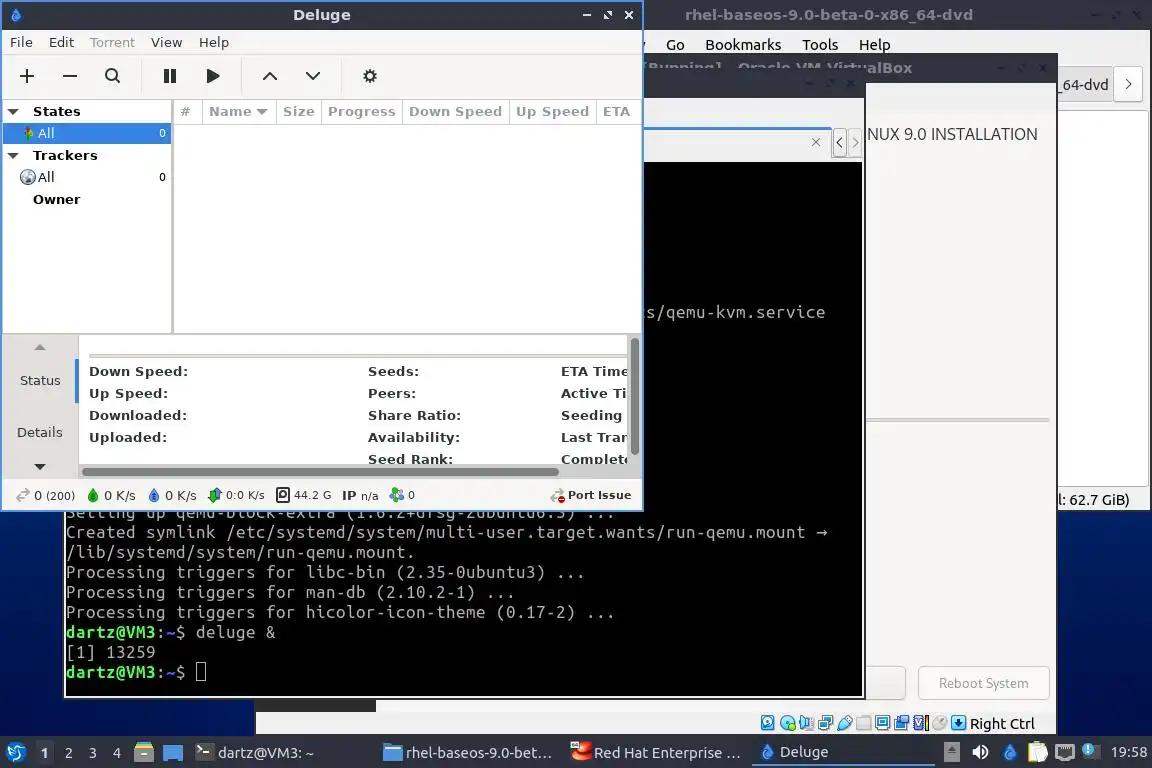Click the volume speaker tray icon
The height and width of the screenshot is (768, 1152).
(x=980, y=753)
